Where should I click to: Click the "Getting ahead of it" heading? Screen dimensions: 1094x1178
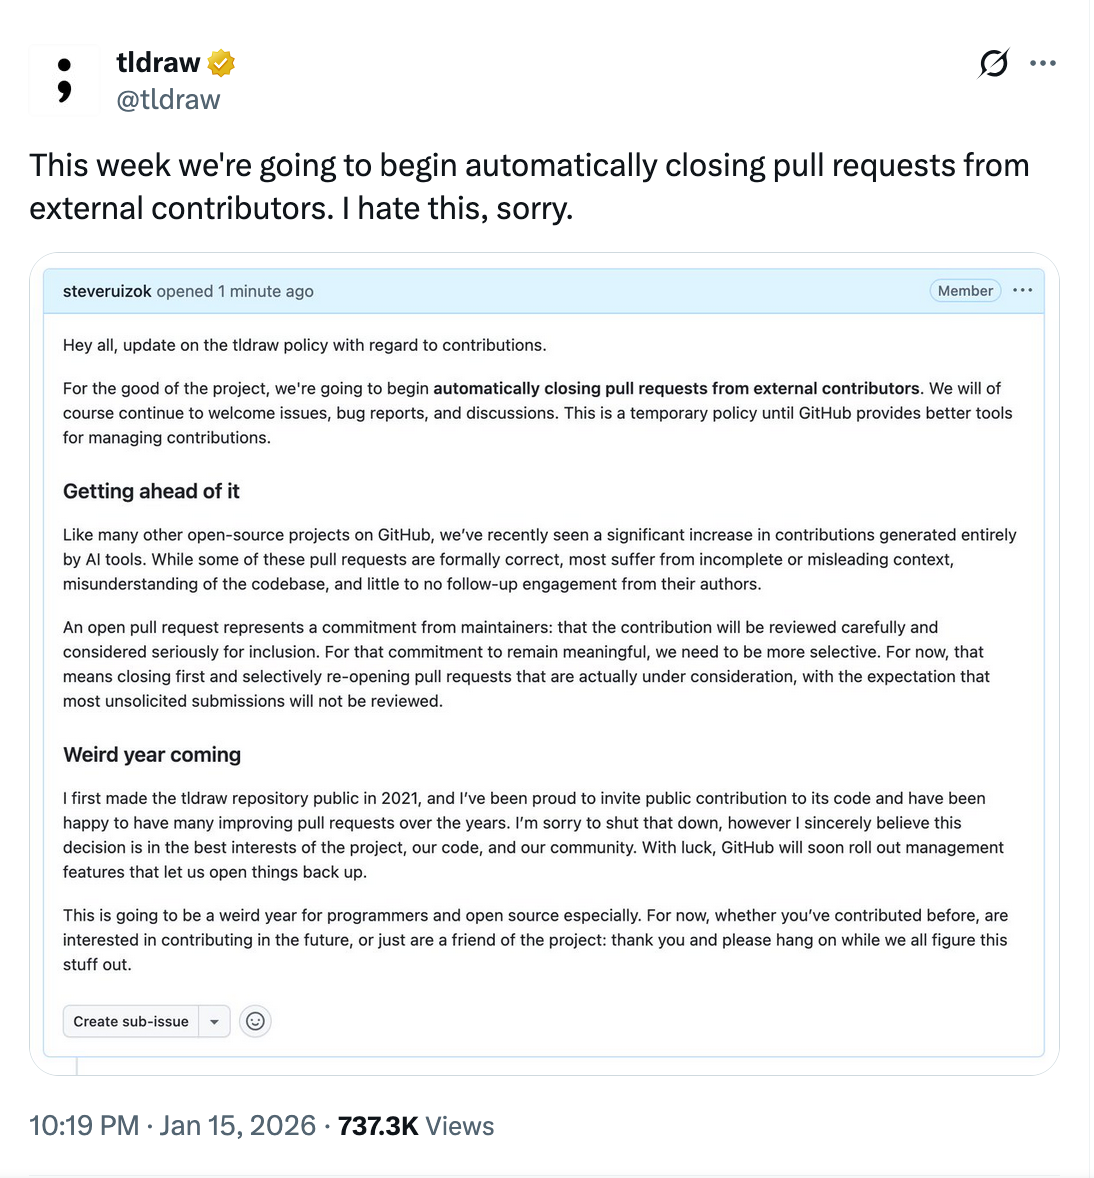(x=151, y=491)
